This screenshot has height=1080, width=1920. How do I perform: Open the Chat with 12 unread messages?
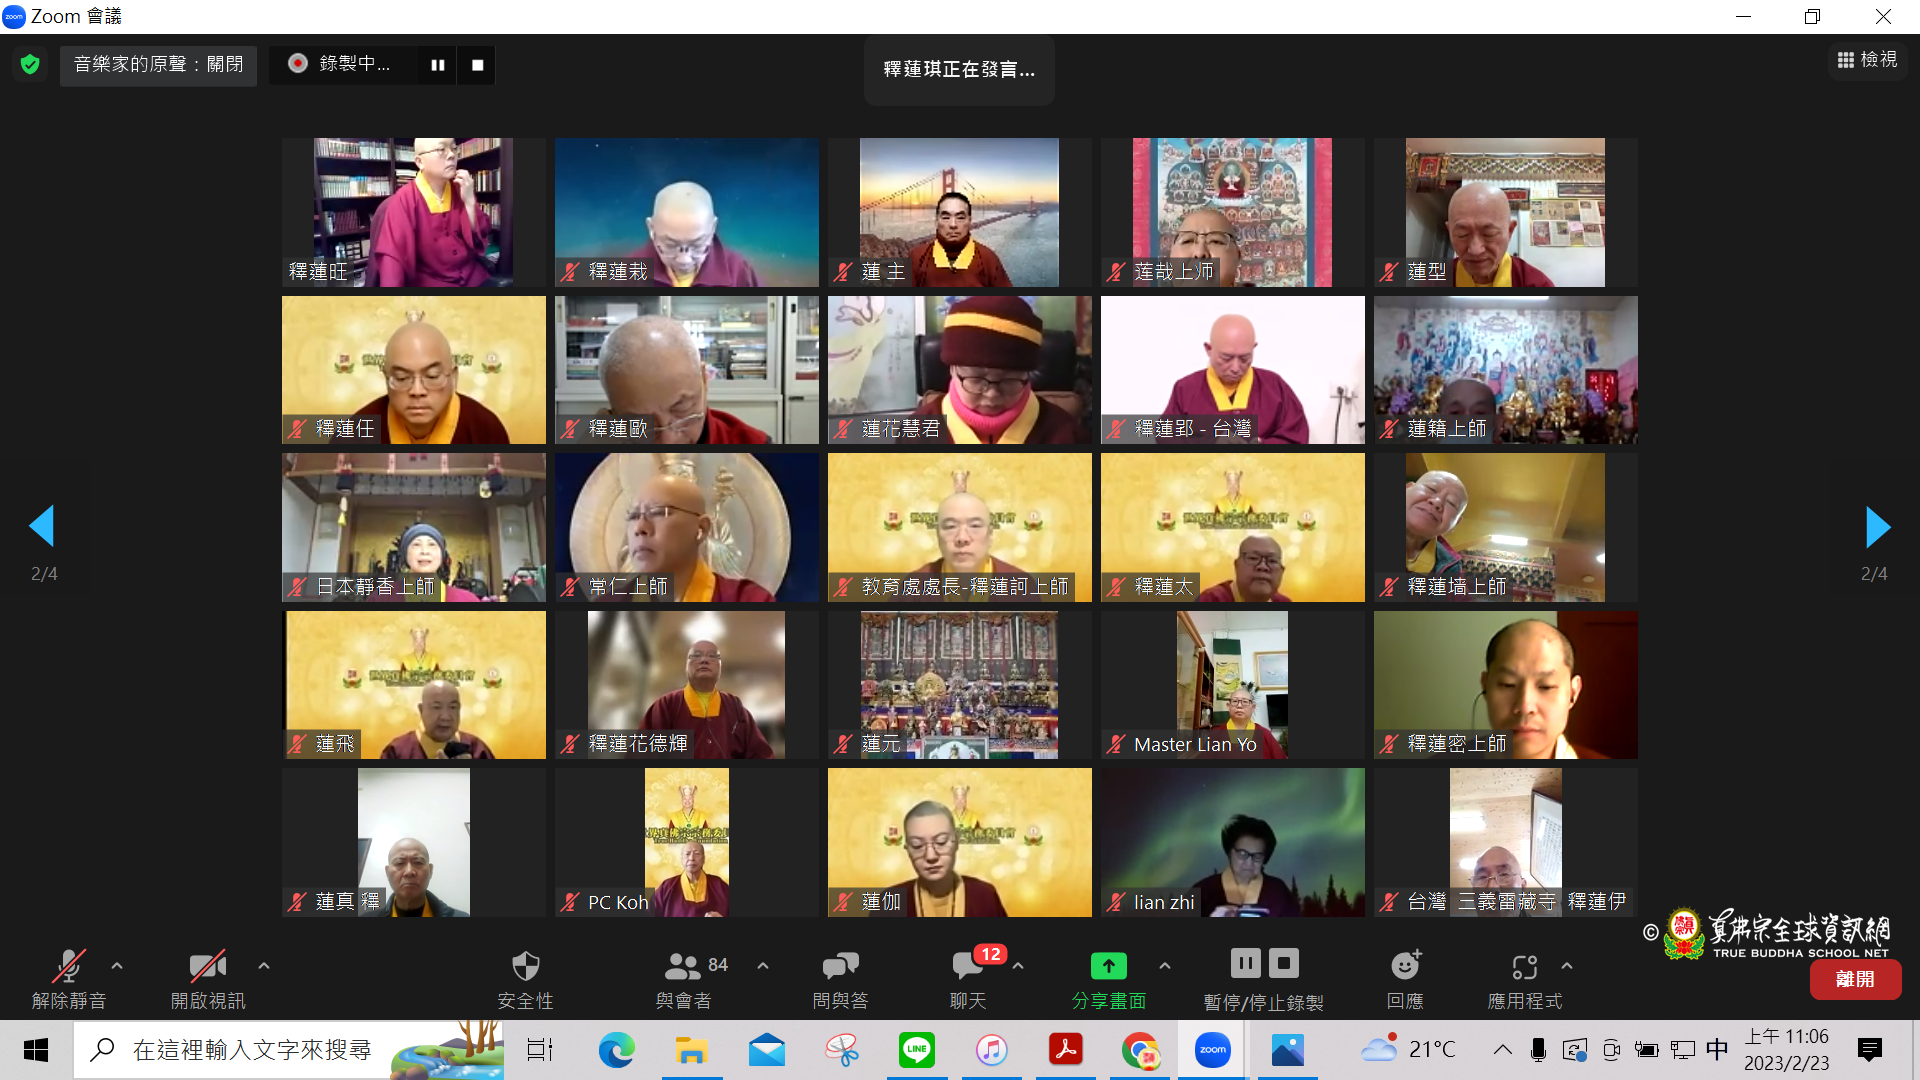tap(968, 967)
